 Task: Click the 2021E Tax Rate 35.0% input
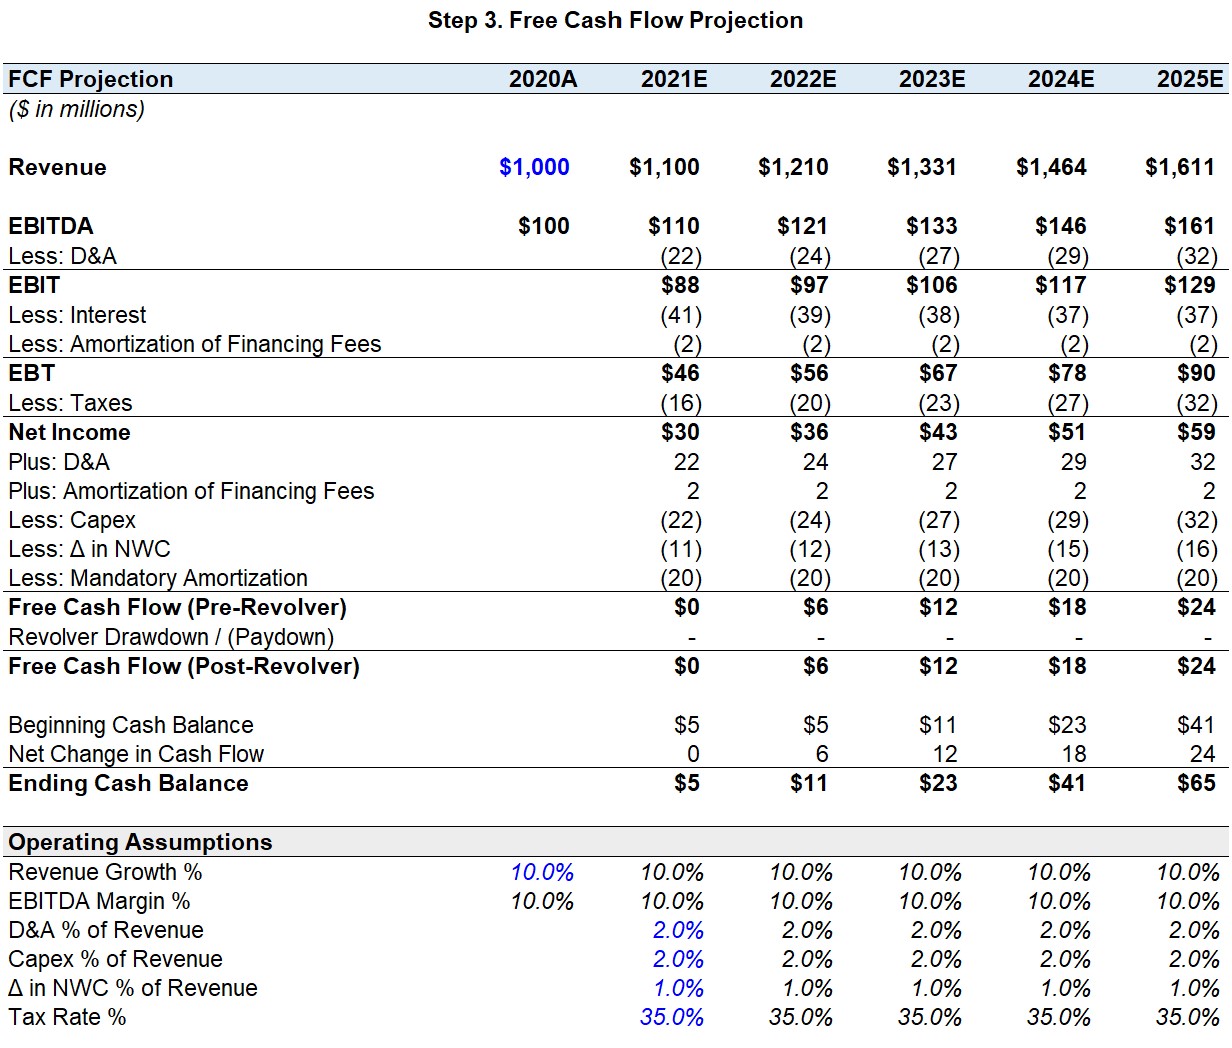click(x=671, y=1017)
